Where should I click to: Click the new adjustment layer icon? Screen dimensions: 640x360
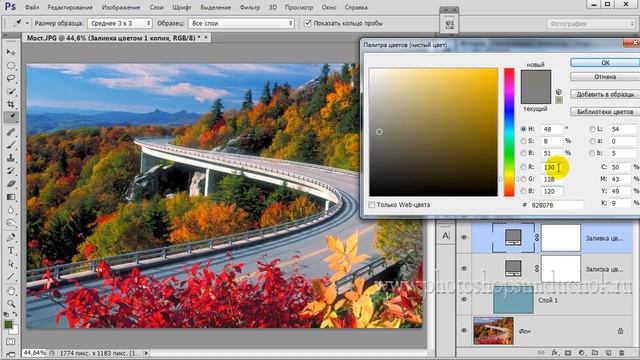coord(581,353)
